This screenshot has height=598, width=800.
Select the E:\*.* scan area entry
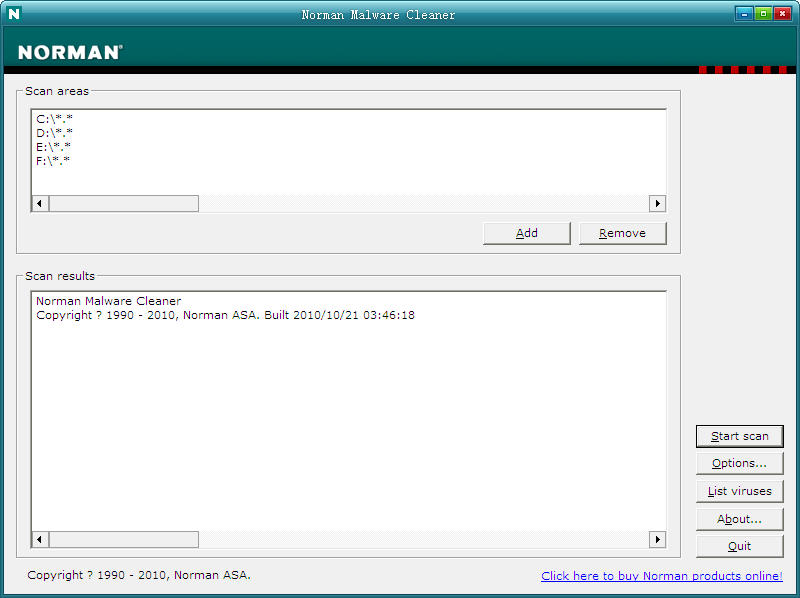[x=54, y=147]
